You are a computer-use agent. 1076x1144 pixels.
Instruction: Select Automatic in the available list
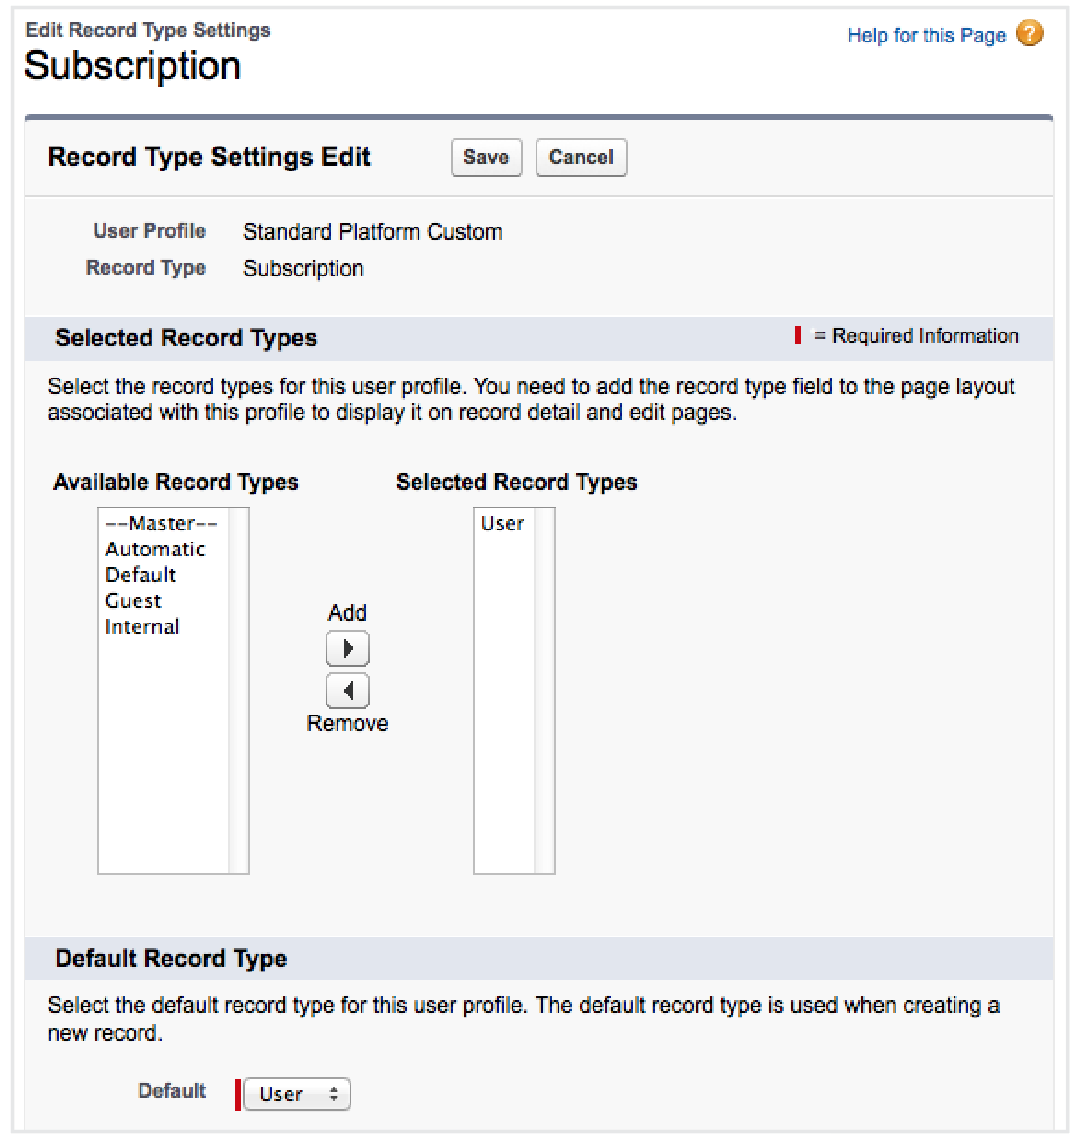(155, 549)
